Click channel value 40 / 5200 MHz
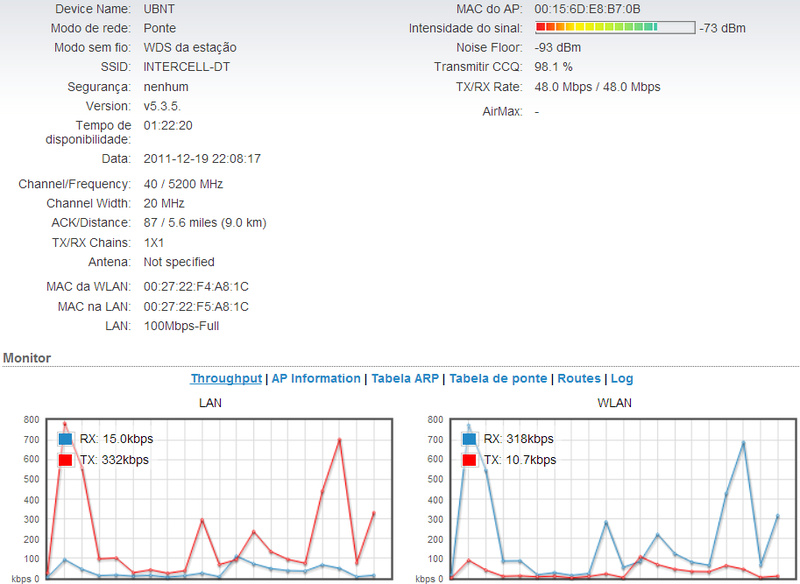This screenshot has width=800, height=584. pos(183,184)
